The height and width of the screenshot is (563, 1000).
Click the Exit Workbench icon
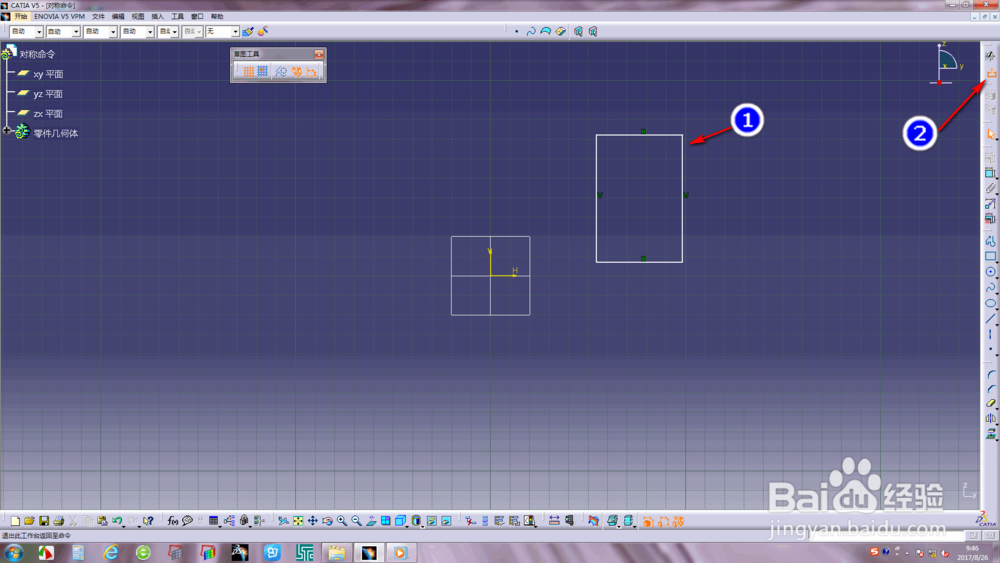coord(991,74)
